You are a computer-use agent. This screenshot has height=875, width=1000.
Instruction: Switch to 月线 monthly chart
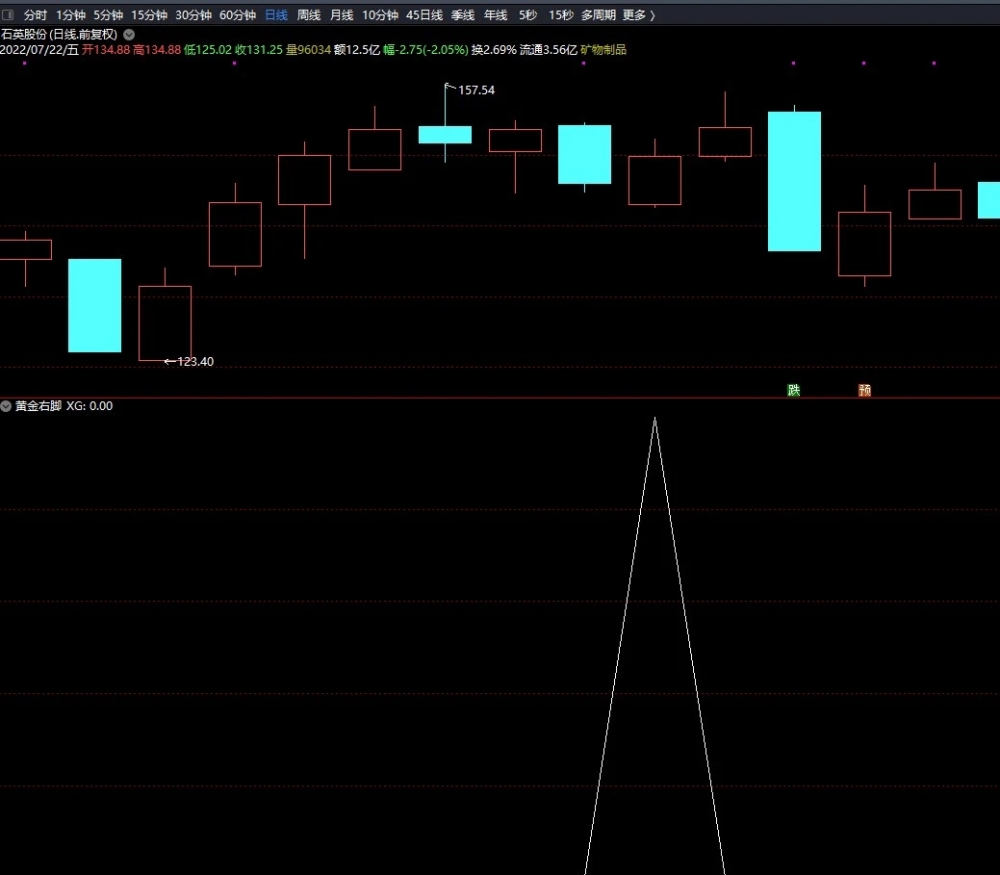coord(341,15)
